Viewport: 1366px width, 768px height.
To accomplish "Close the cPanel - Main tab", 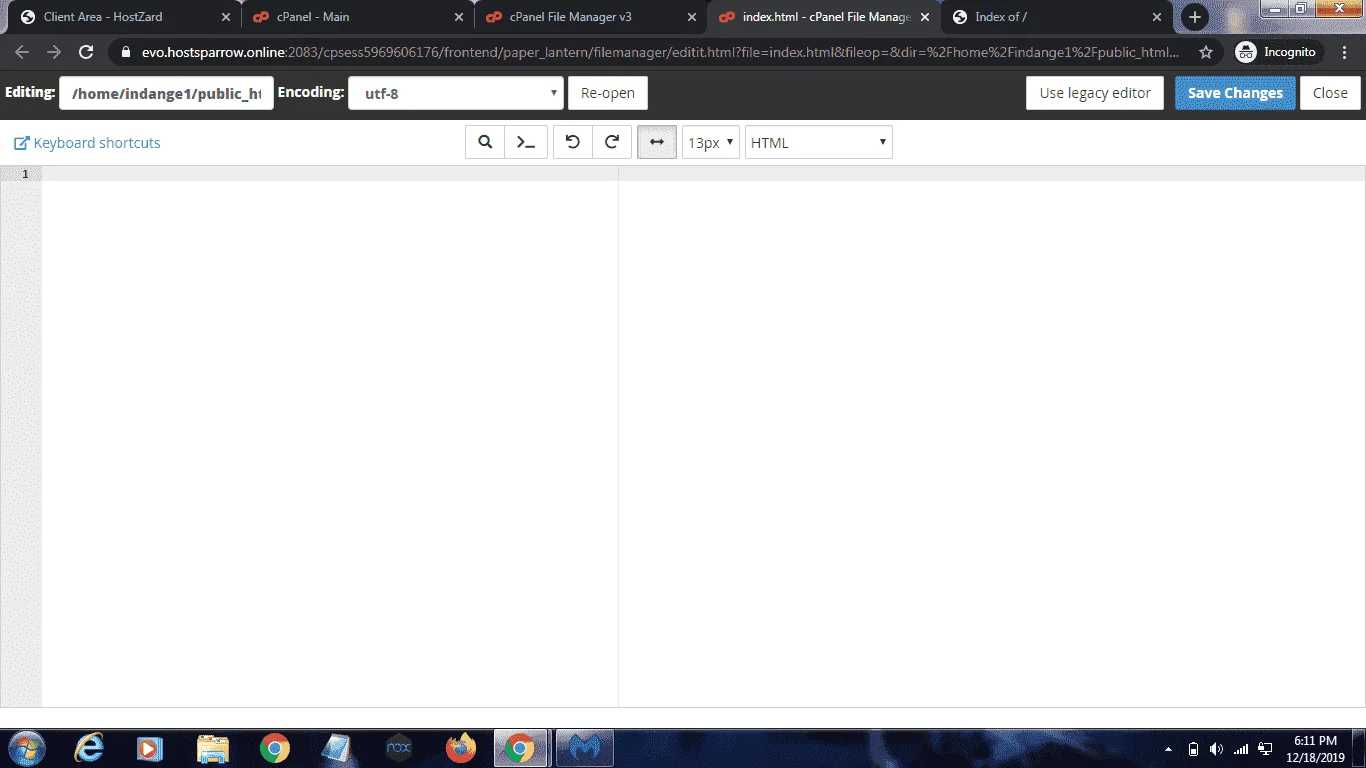I will 458,17.
